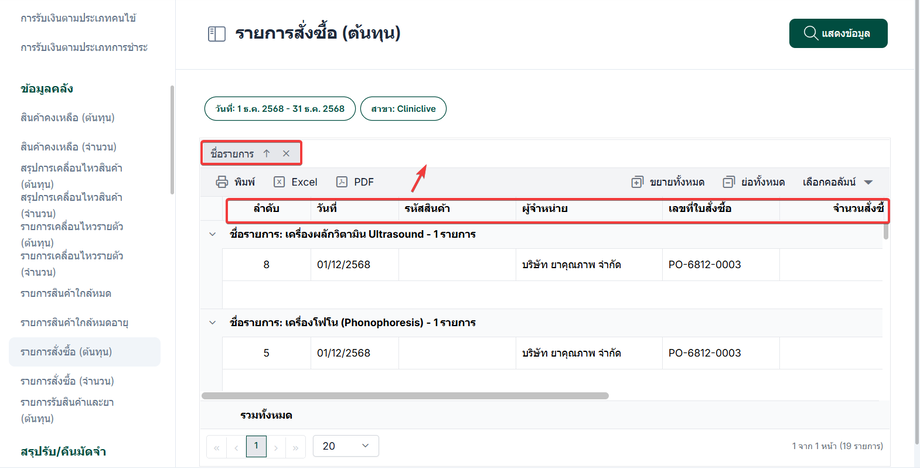This screenshot has width=920, height=469.
Task: Collapse the เครื่องโฟโน (Phonophoresis) group
Action: [212, 322]
